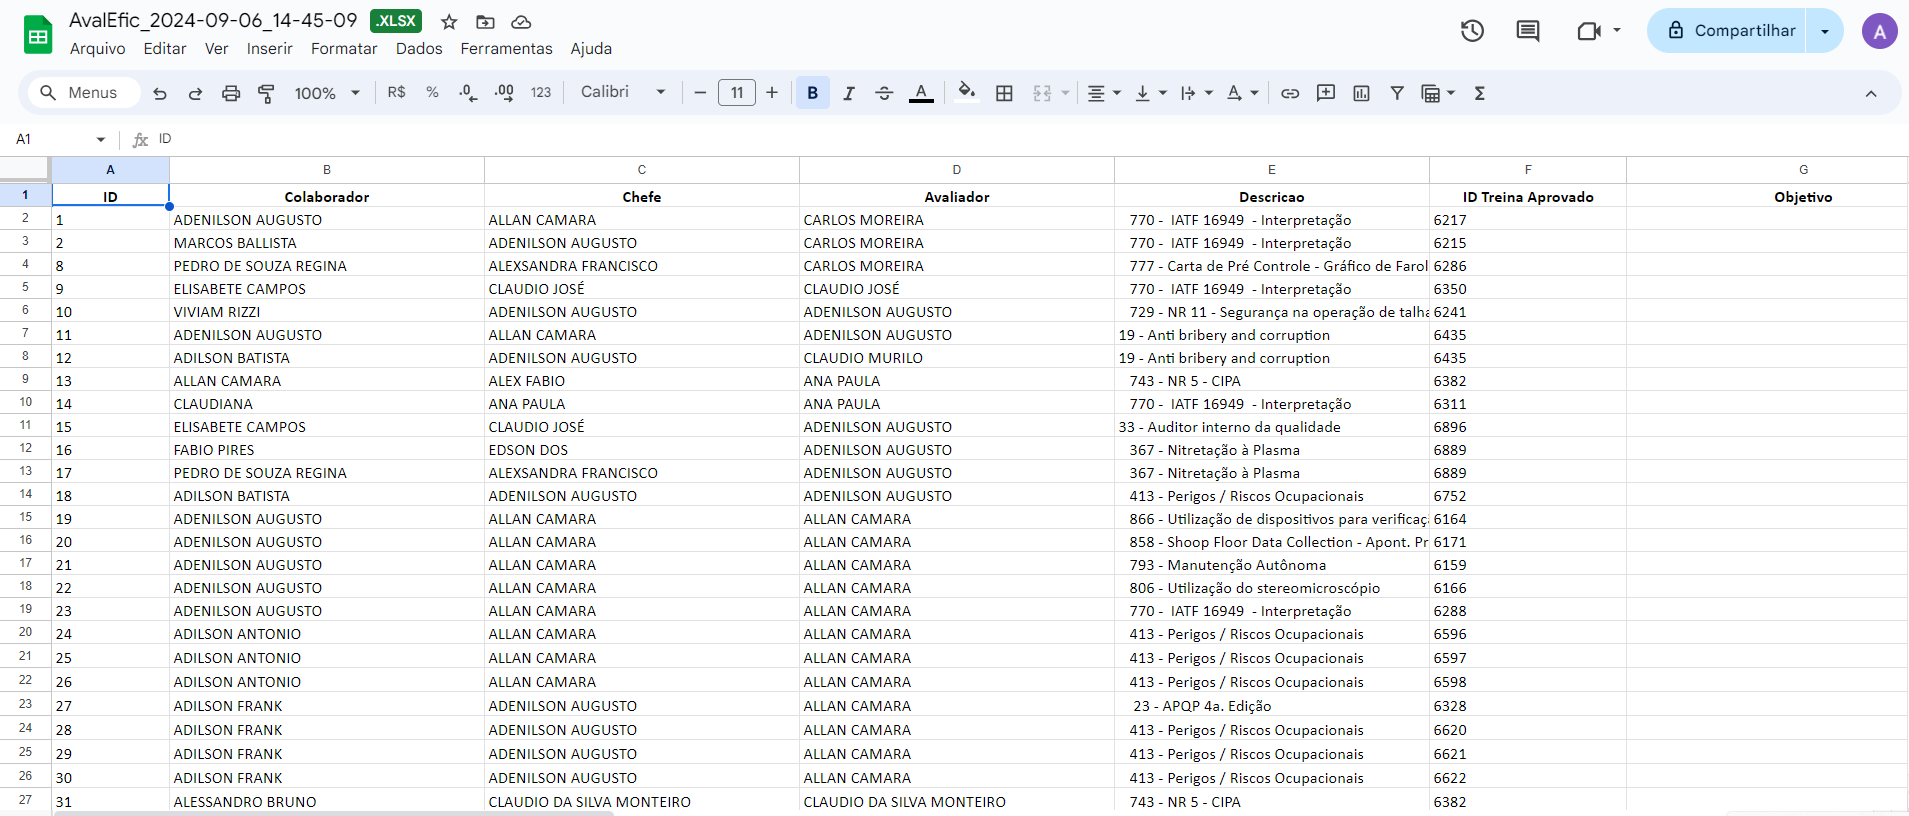Viewport: 1909px width, 816px height.
Task: Open filter views dropdown
Action: pos(1438,93)
